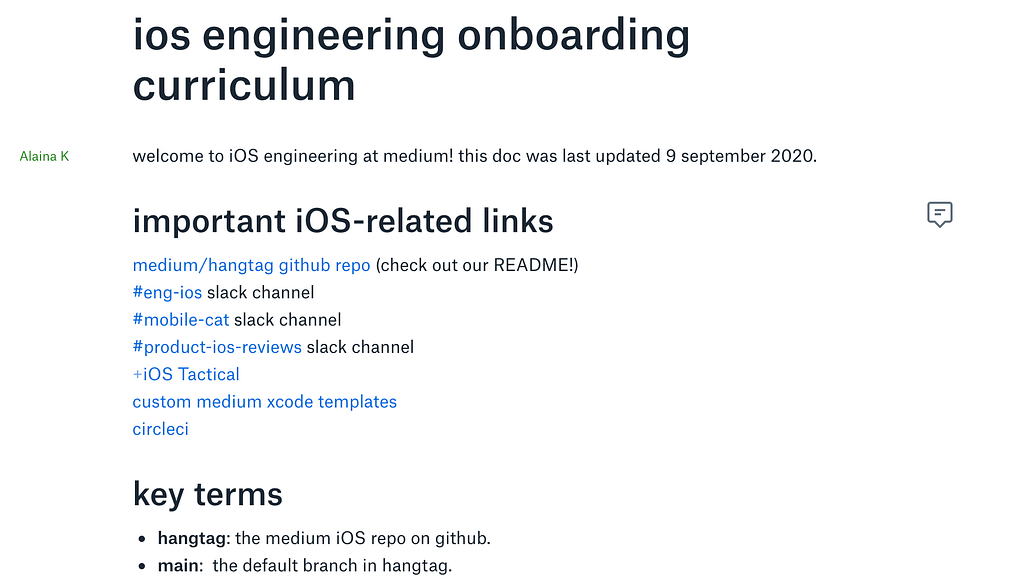This screenshot has width=1024, height=583.
Task: Click the '9 september 2020' date text
Action: click(739, 157)
